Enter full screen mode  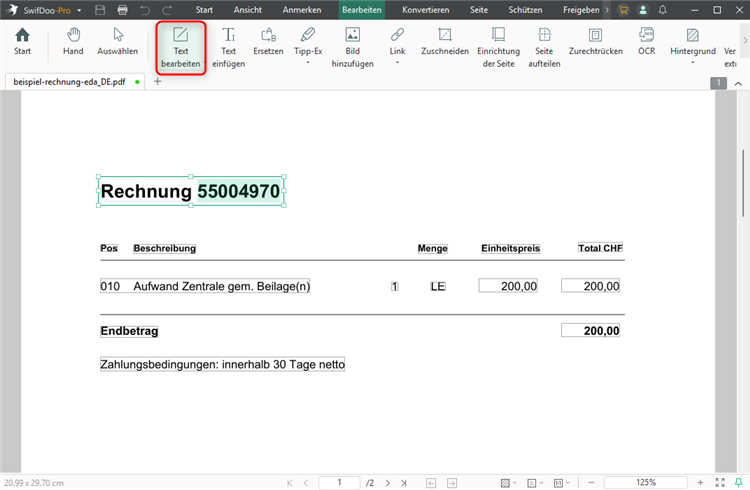click(x=720, y=482)
